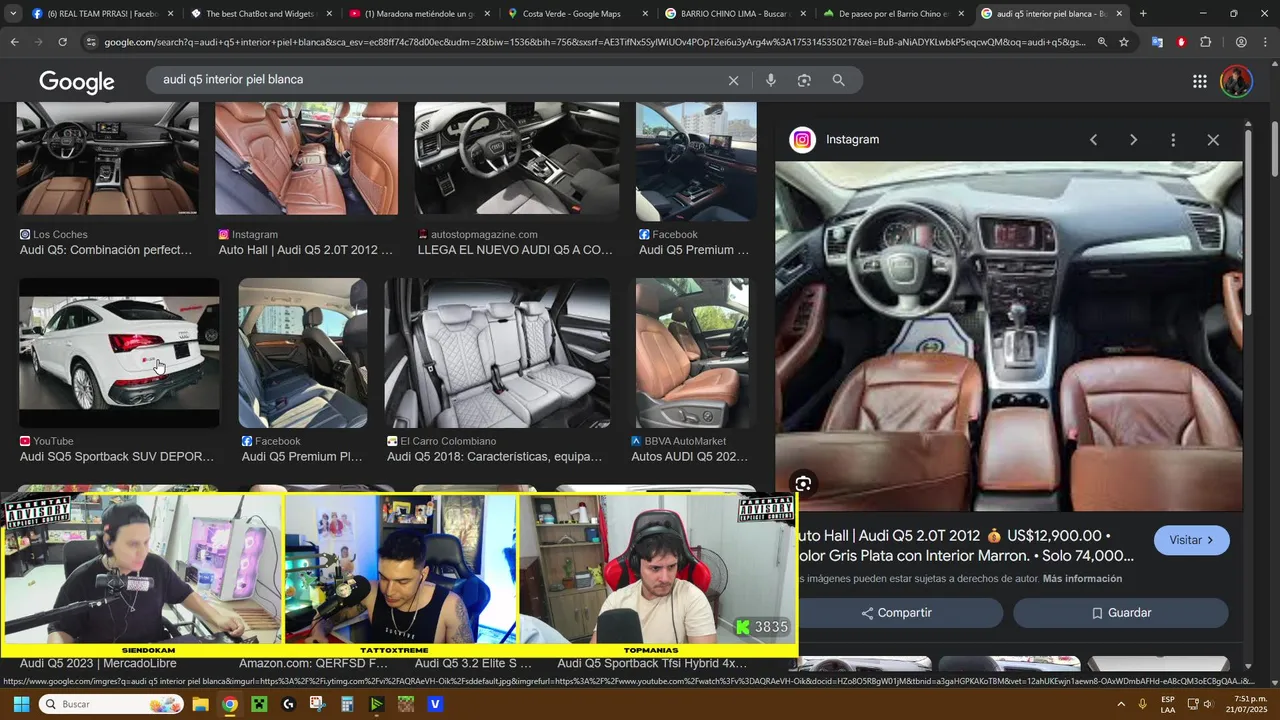Clear the search query with X
The image size is (1280, 720).
point(733,80)
